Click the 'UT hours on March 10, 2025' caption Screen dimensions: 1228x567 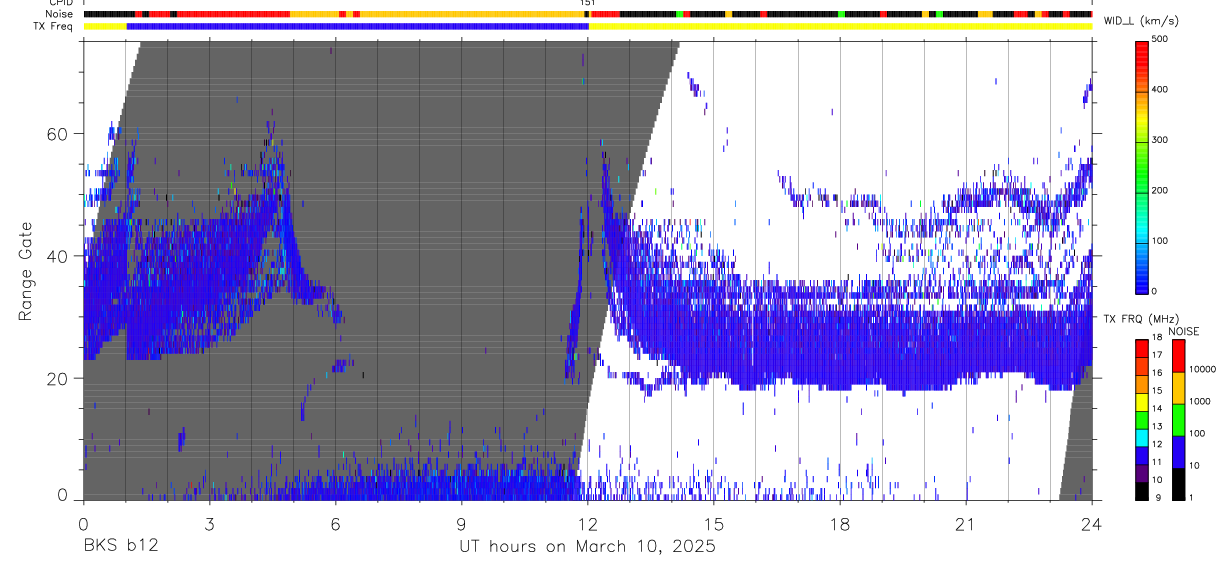pos(587,546)
